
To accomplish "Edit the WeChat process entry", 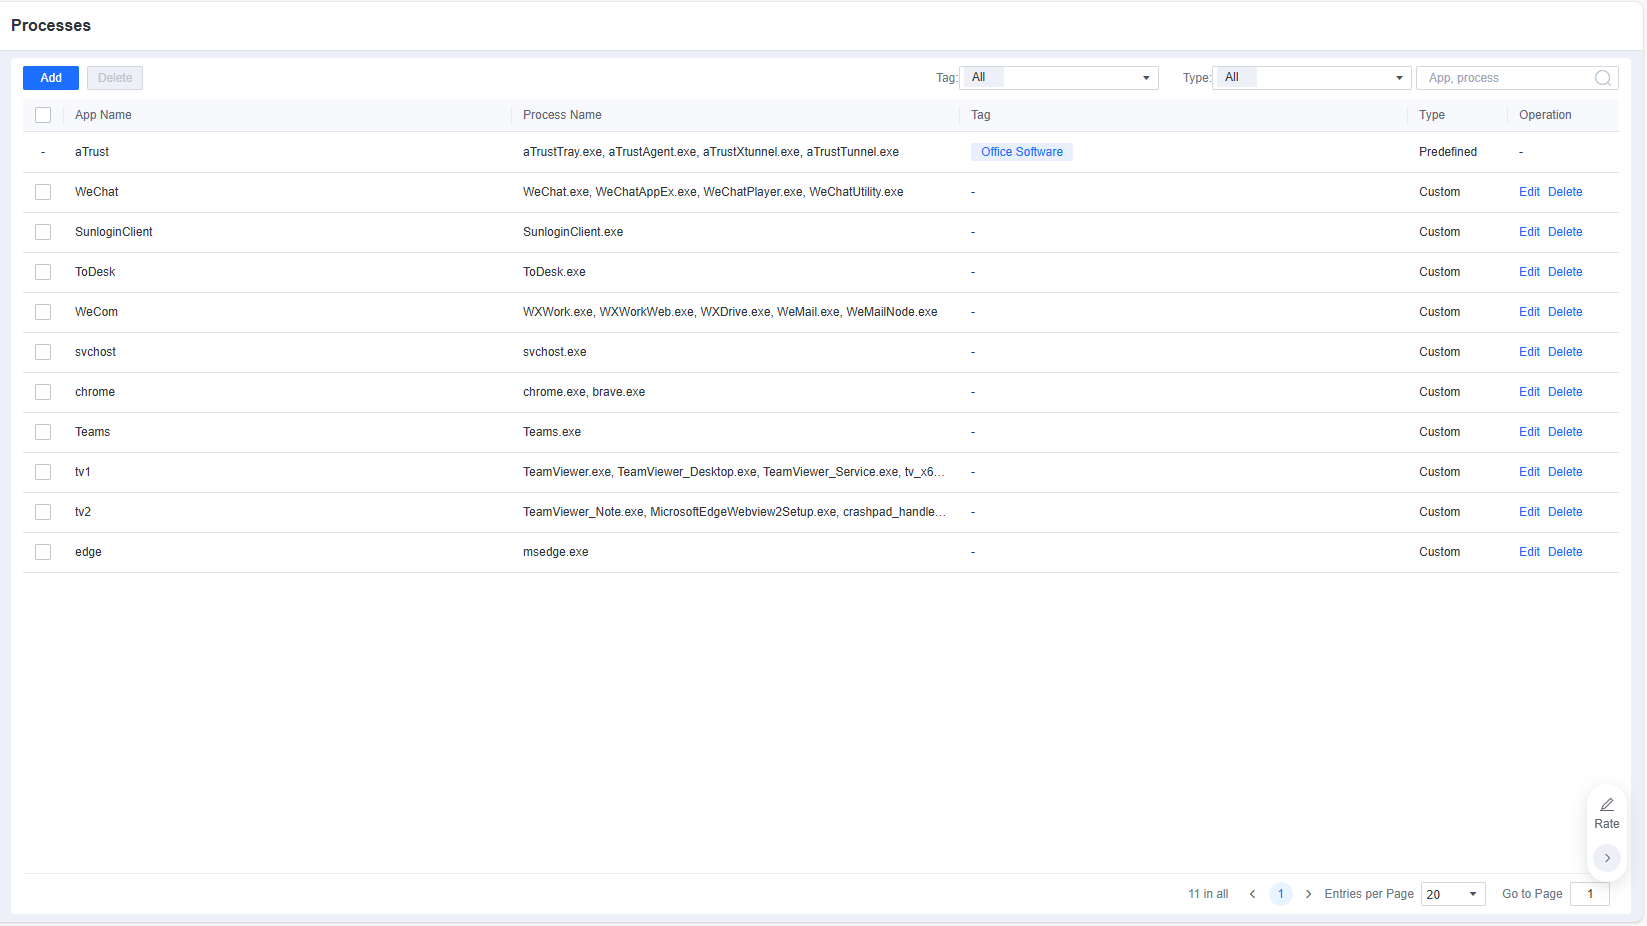I will (1529, 192).
